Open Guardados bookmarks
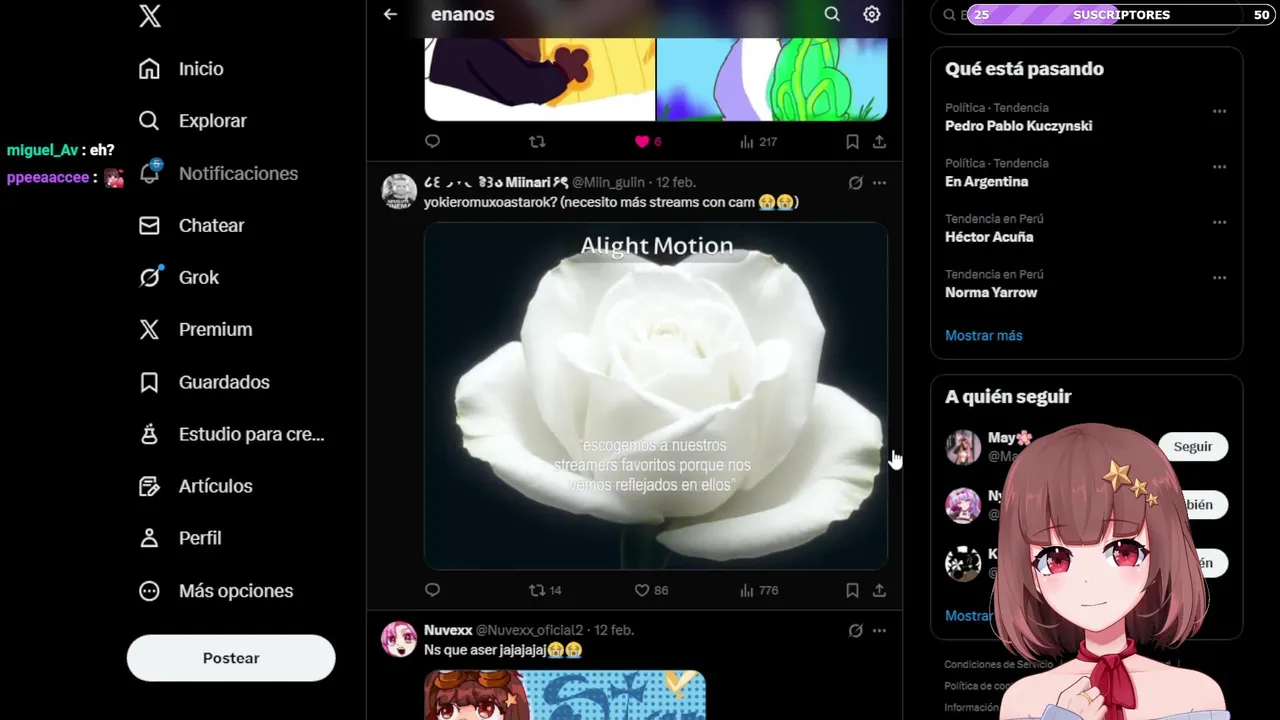1280x720 pixels. tap(204, 382)
